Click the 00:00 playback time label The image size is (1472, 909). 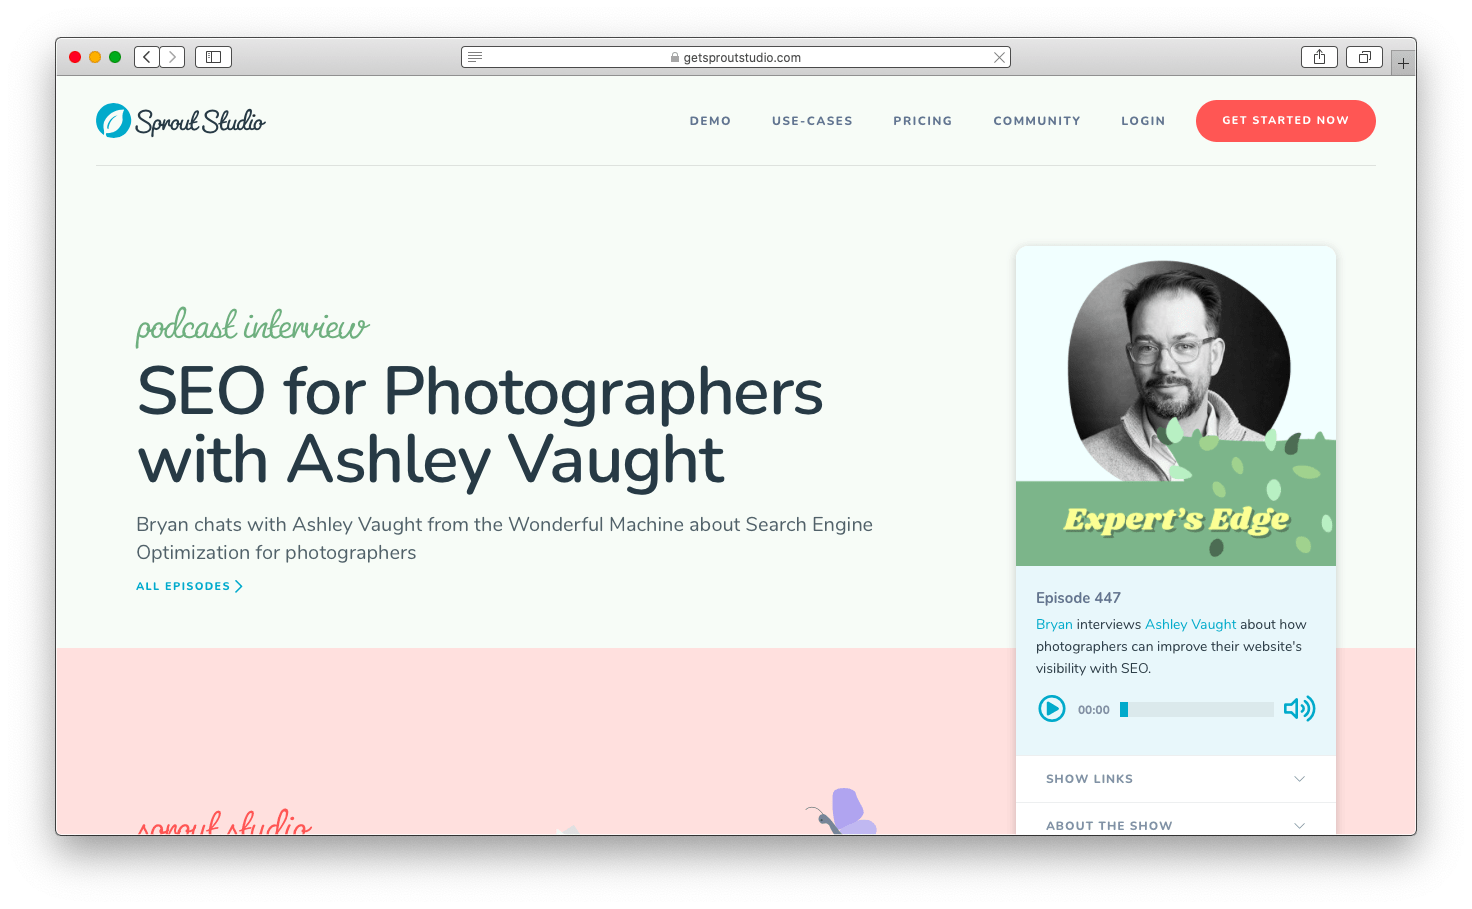point(1094,710)
